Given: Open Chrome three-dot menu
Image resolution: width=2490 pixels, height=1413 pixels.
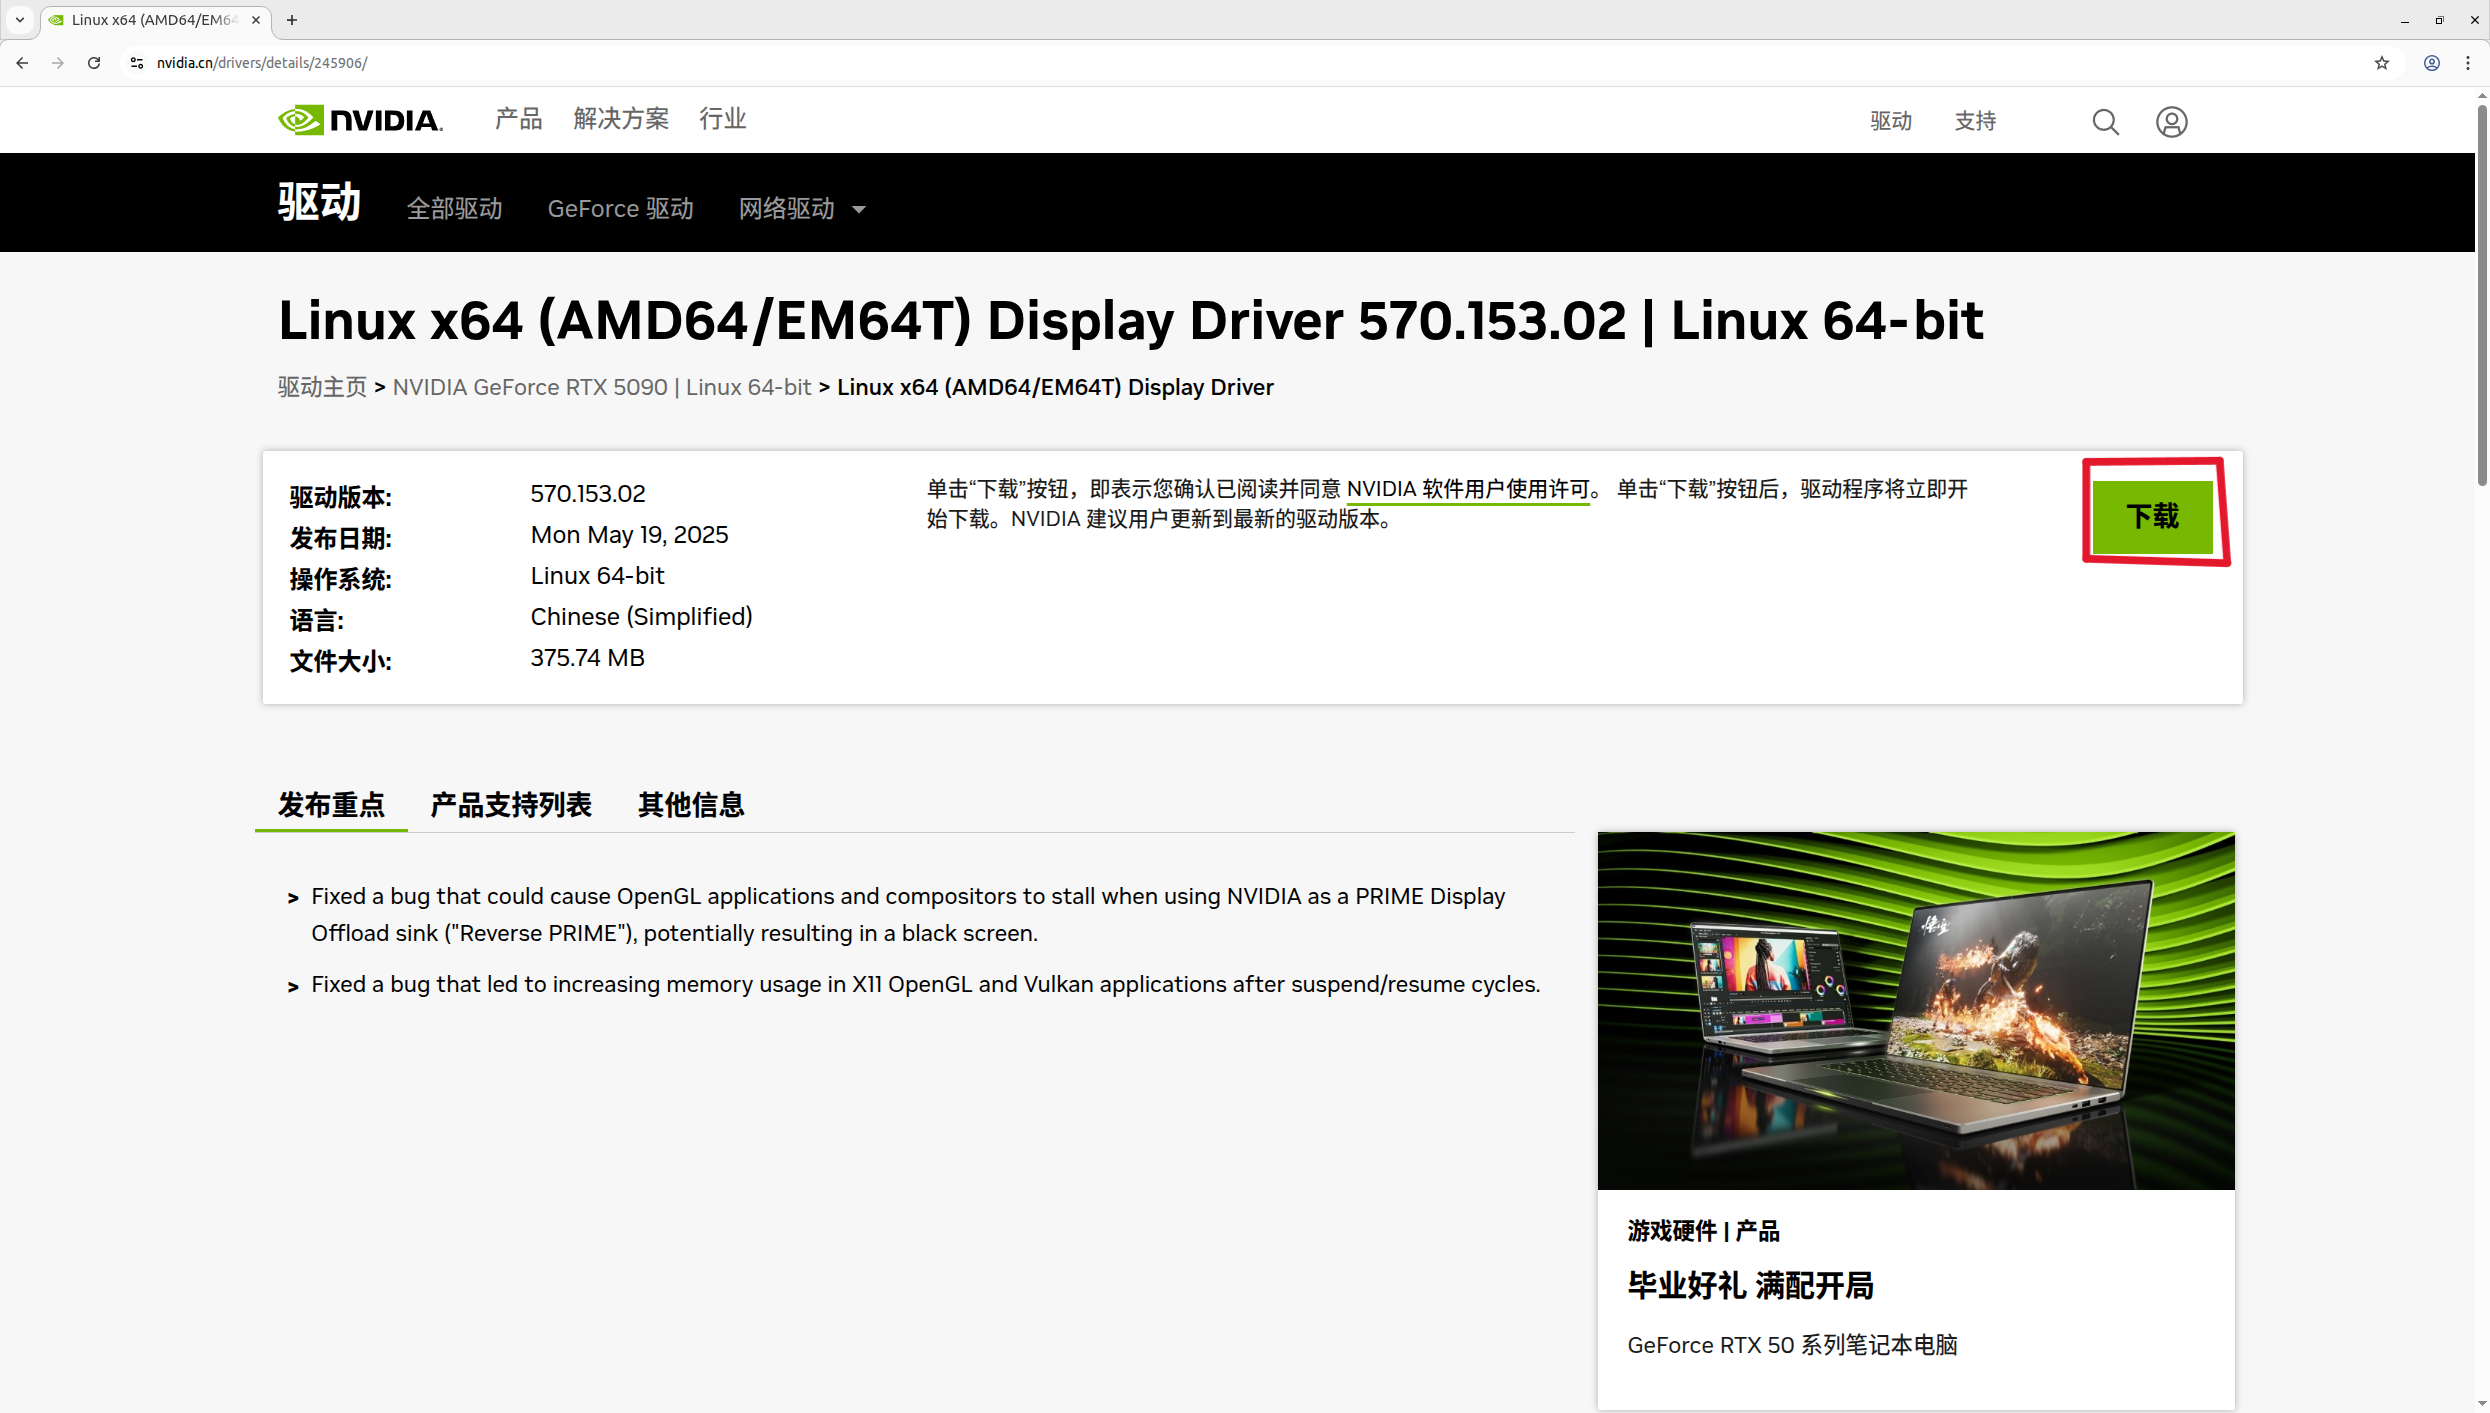Looking at the screenshot, I should 2468,63.
